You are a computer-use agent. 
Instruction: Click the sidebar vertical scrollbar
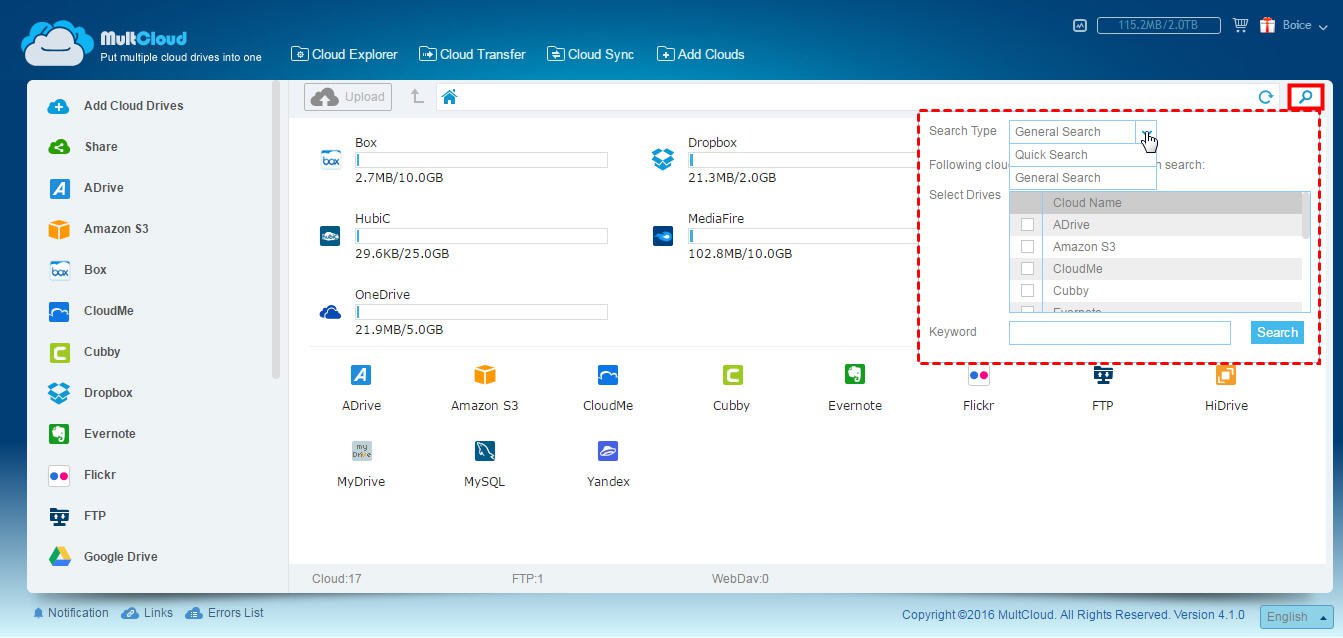[276, 230]
